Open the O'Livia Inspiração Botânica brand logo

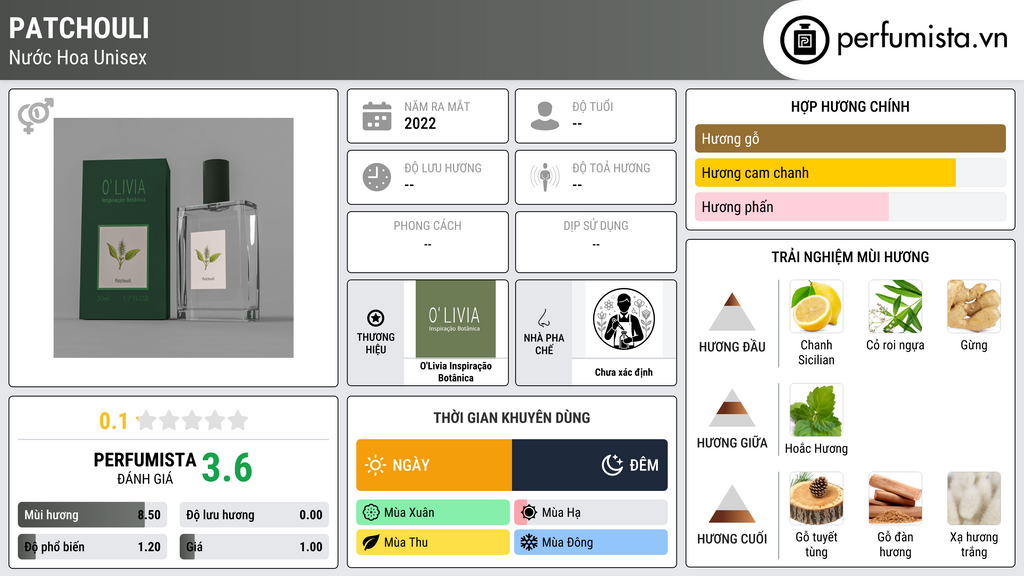point(456,319)
